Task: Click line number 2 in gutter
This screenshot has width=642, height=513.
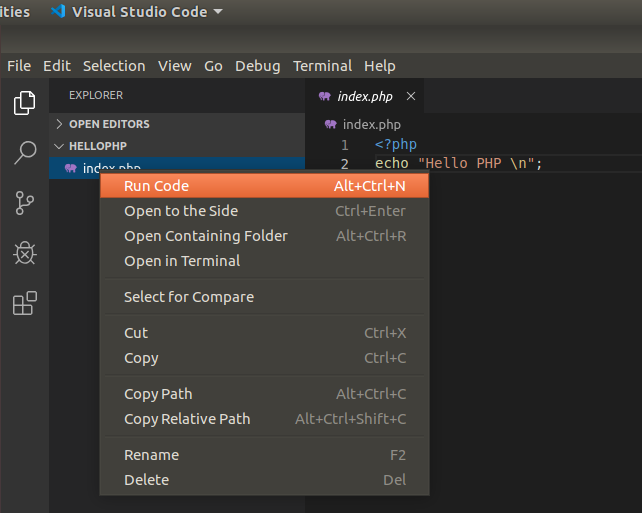Action: pyautogui.click(x=344, y=164)
